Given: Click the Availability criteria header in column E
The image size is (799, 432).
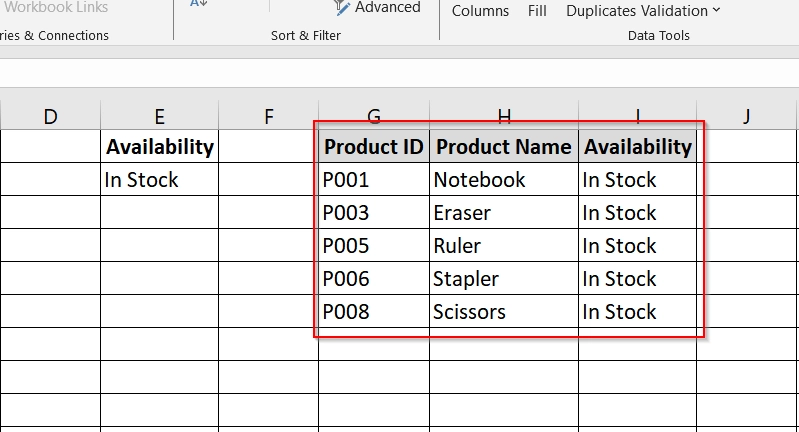Looking at the screenshot, I should tap(159, 146).
